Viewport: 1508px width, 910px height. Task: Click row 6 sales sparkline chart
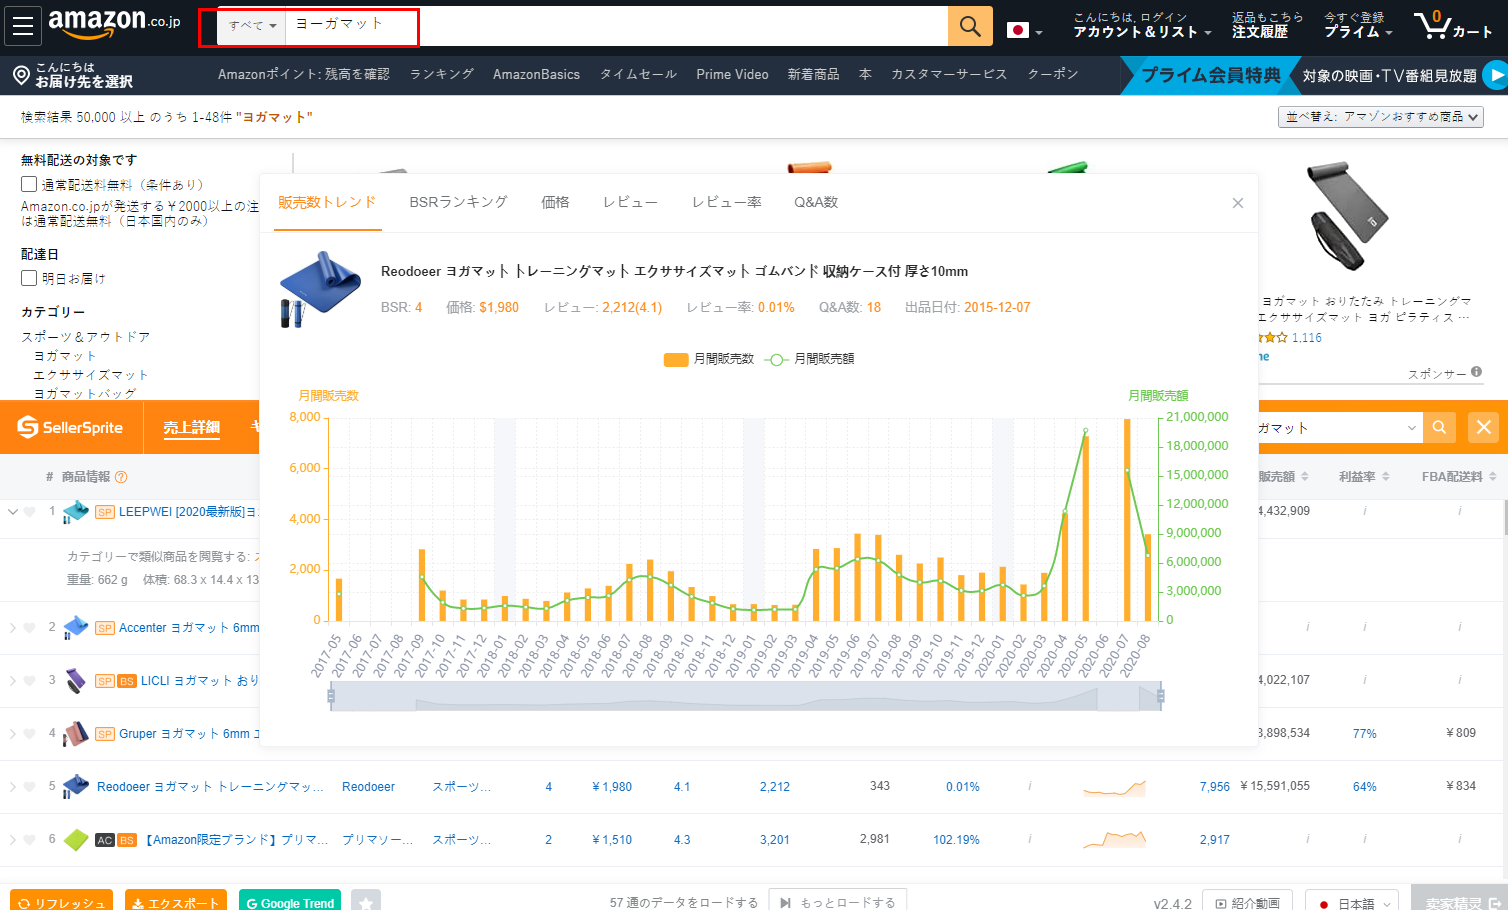tap(1115, 840)
